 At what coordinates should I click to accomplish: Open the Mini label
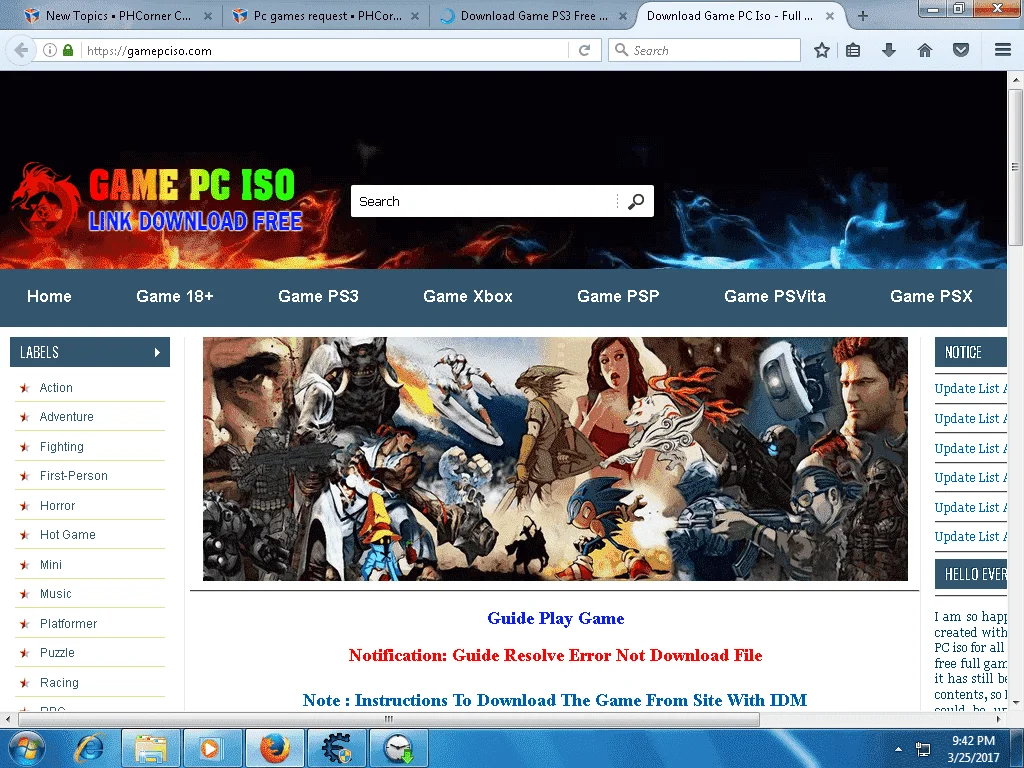pos(50,565)
